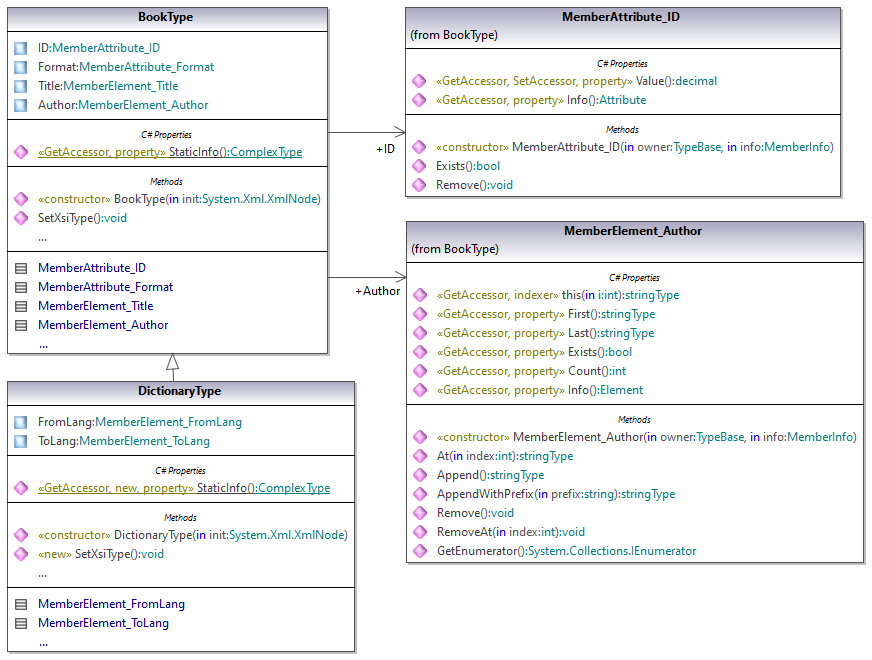Click the attribute icon beside Author:MemberElement_Author

21,105
